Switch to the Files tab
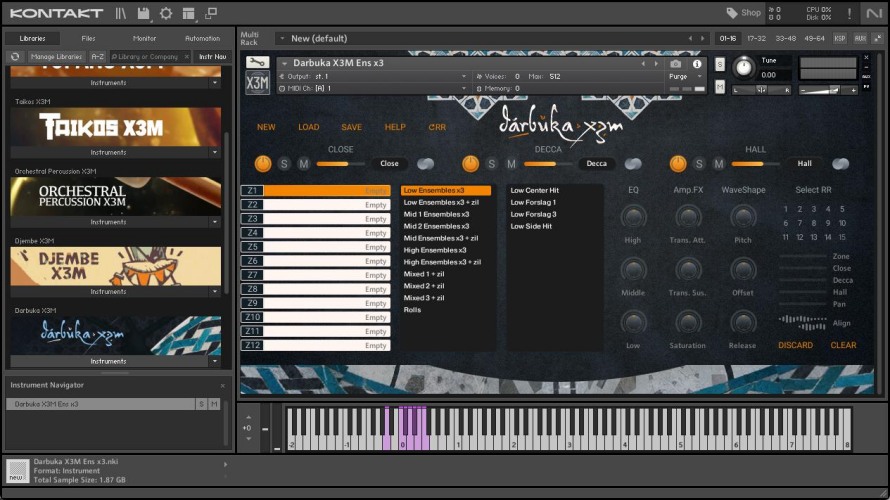Viewport: 890px width, 500px height. [x=89, y=38]
